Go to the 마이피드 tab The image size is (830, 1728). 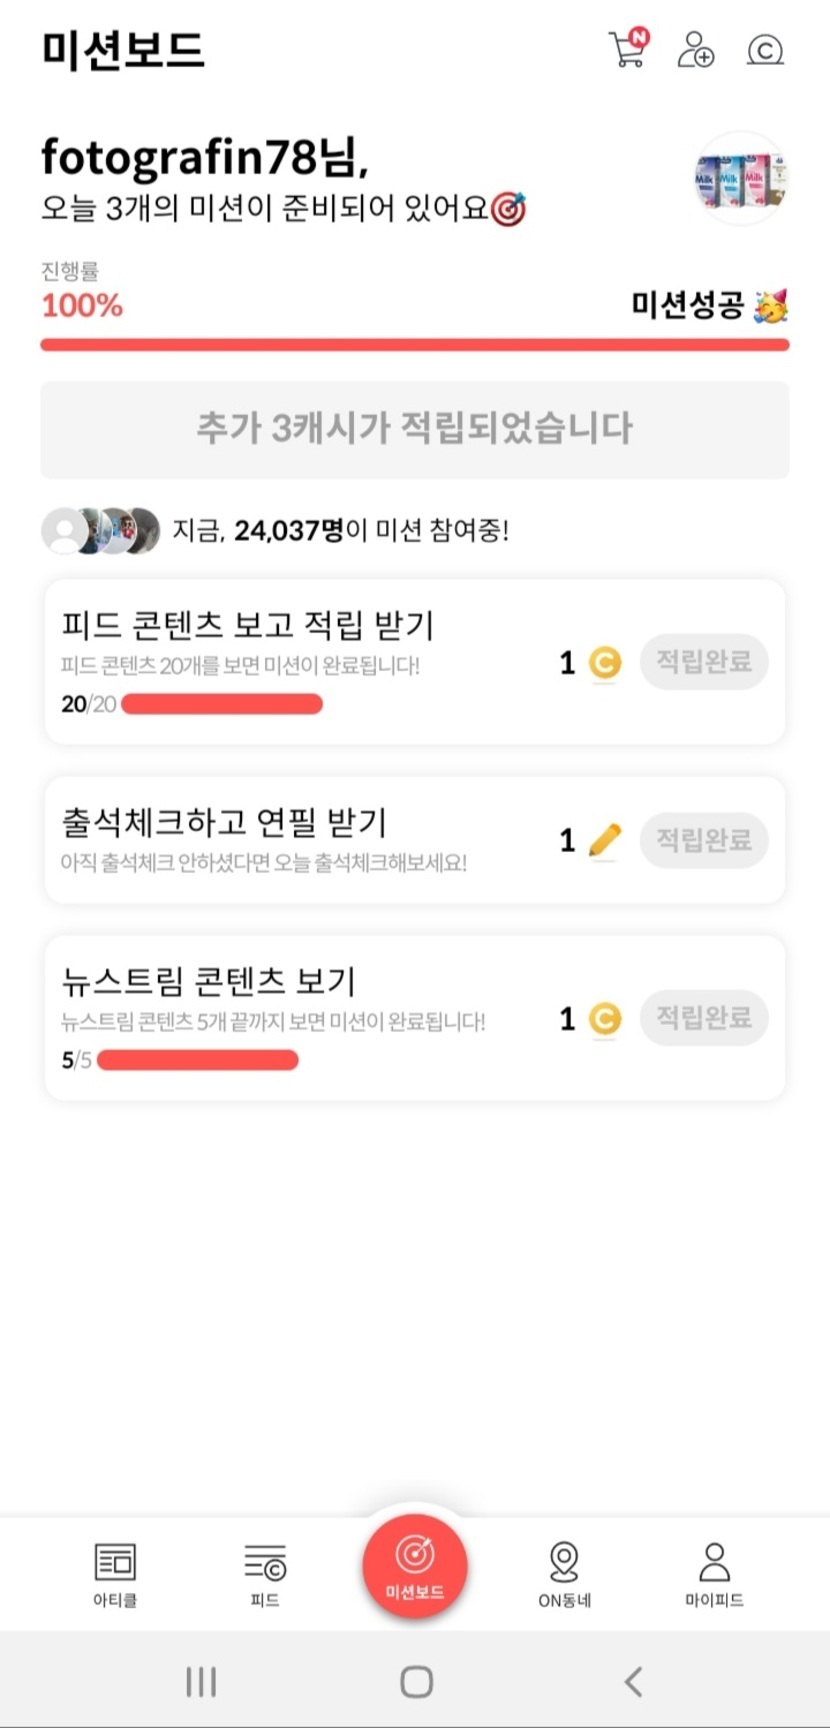click(714, 1574)
